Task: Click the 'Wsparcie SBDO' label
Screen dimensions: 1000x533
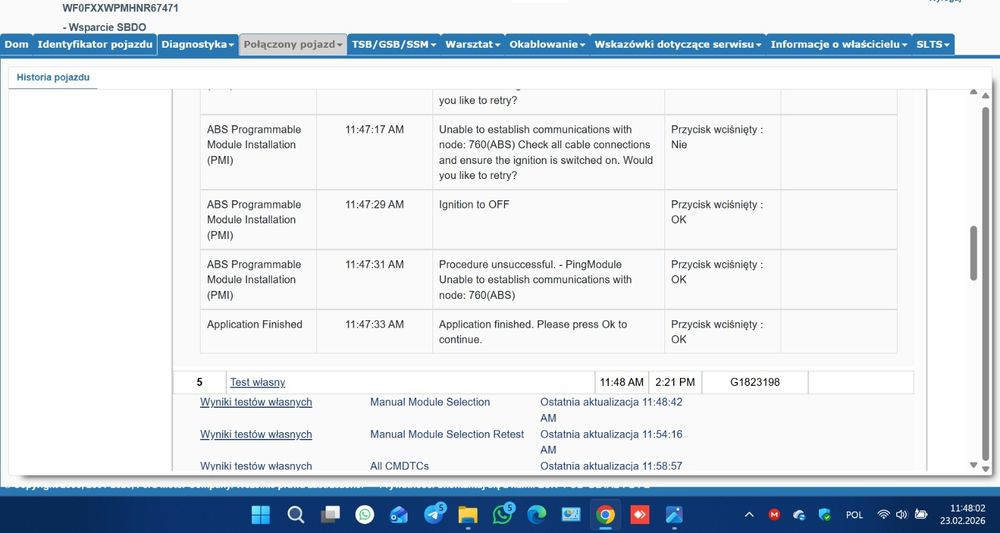Action: pyautogui.click(x=105, y=27)
